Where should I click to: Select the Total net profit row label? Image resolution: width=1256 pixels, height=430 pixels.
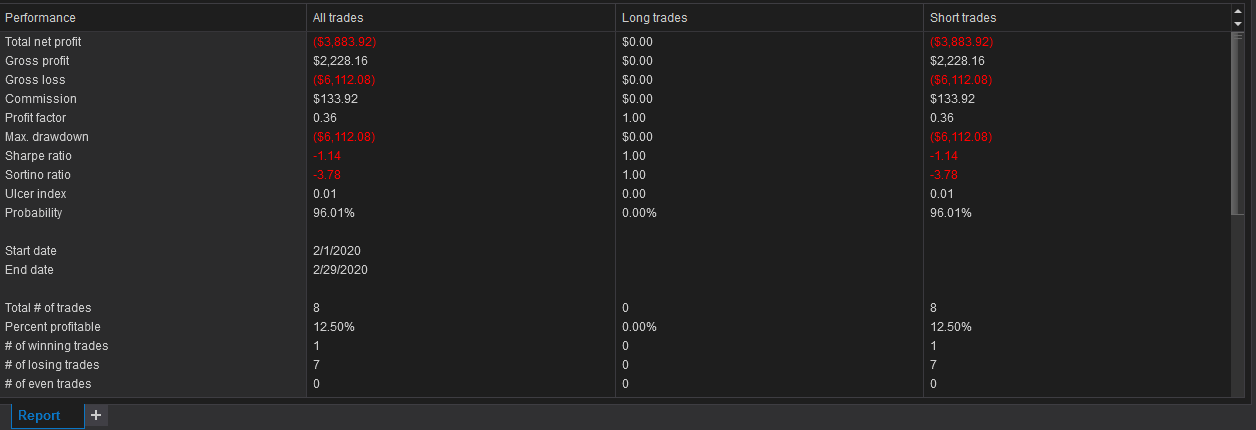[x=43, y=42]
